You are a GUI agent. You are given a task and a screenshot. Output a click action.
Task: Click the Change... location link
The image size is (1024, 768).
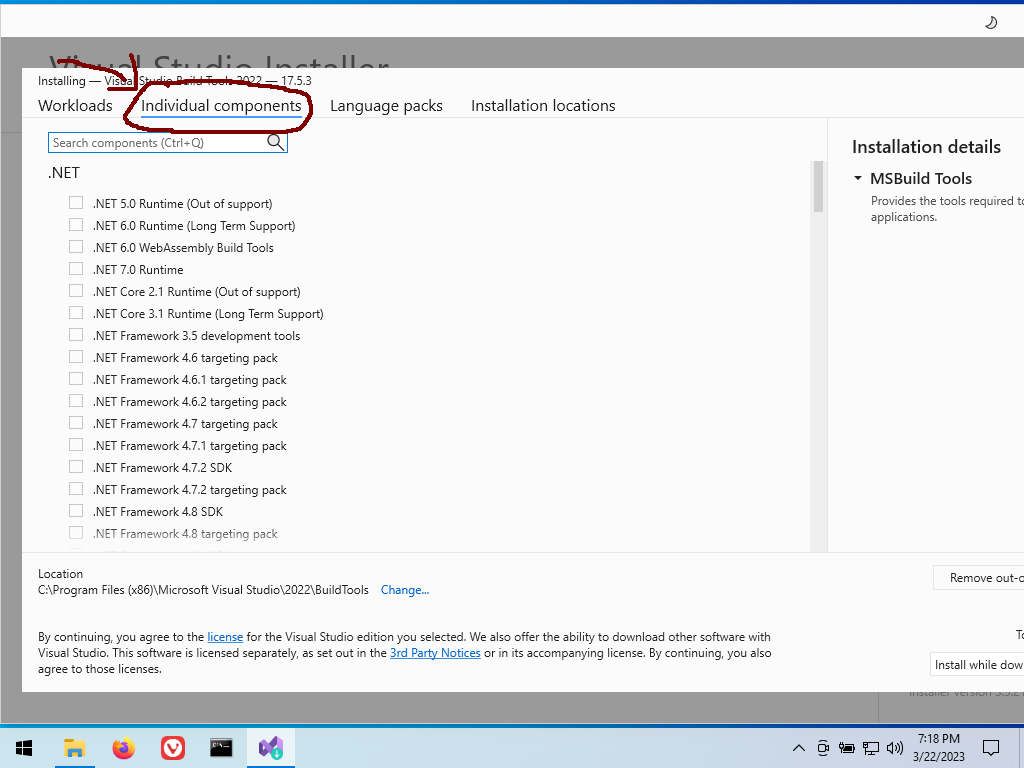click(405, 590)
